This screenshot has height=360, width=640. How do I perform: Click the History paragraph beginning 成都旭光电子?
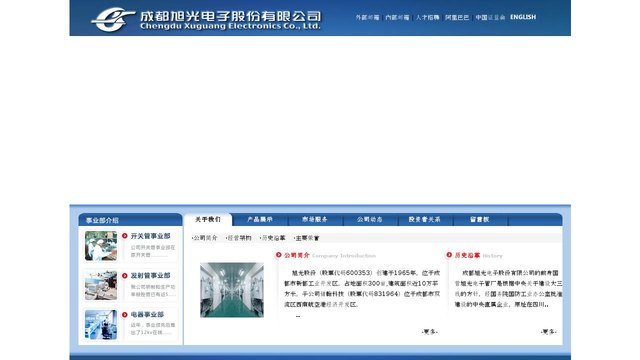508,289
